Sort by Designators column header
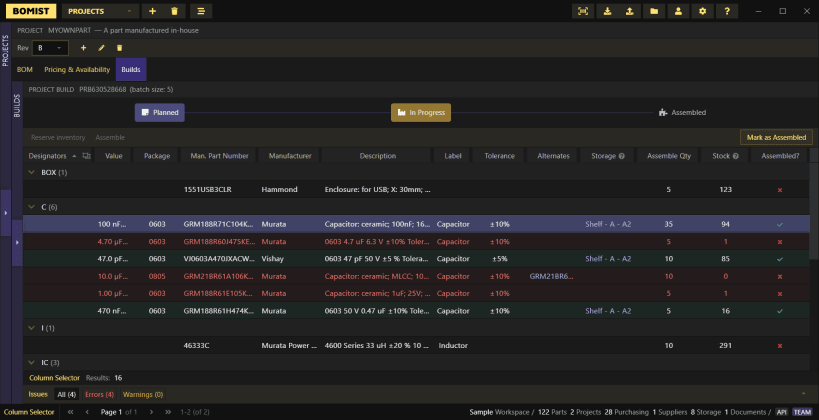Image resolution: width=819 pixels, height=420 pixels. 48,156
